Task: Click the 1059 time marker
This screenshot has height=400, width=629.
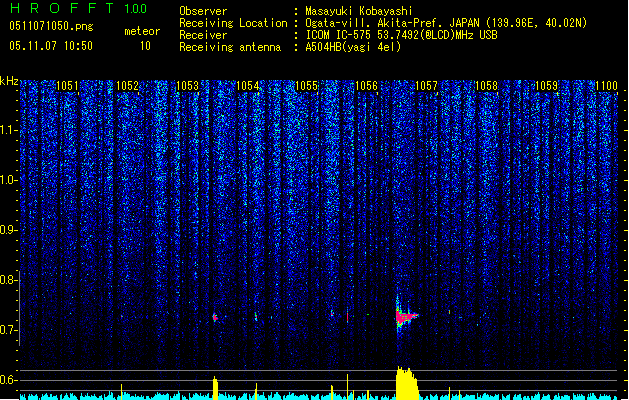Action: point(546,85)
